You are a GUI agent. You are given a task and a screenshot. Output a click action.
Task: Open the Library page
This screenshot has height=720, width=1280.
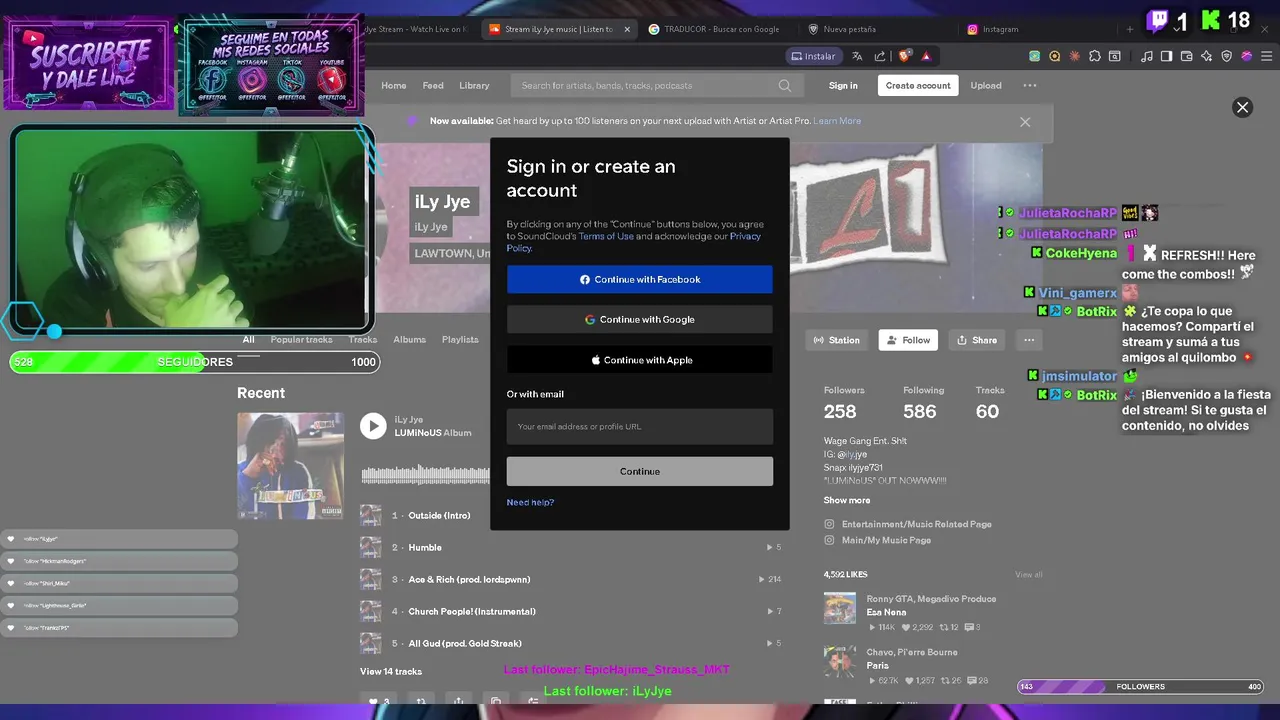(474, 86)
